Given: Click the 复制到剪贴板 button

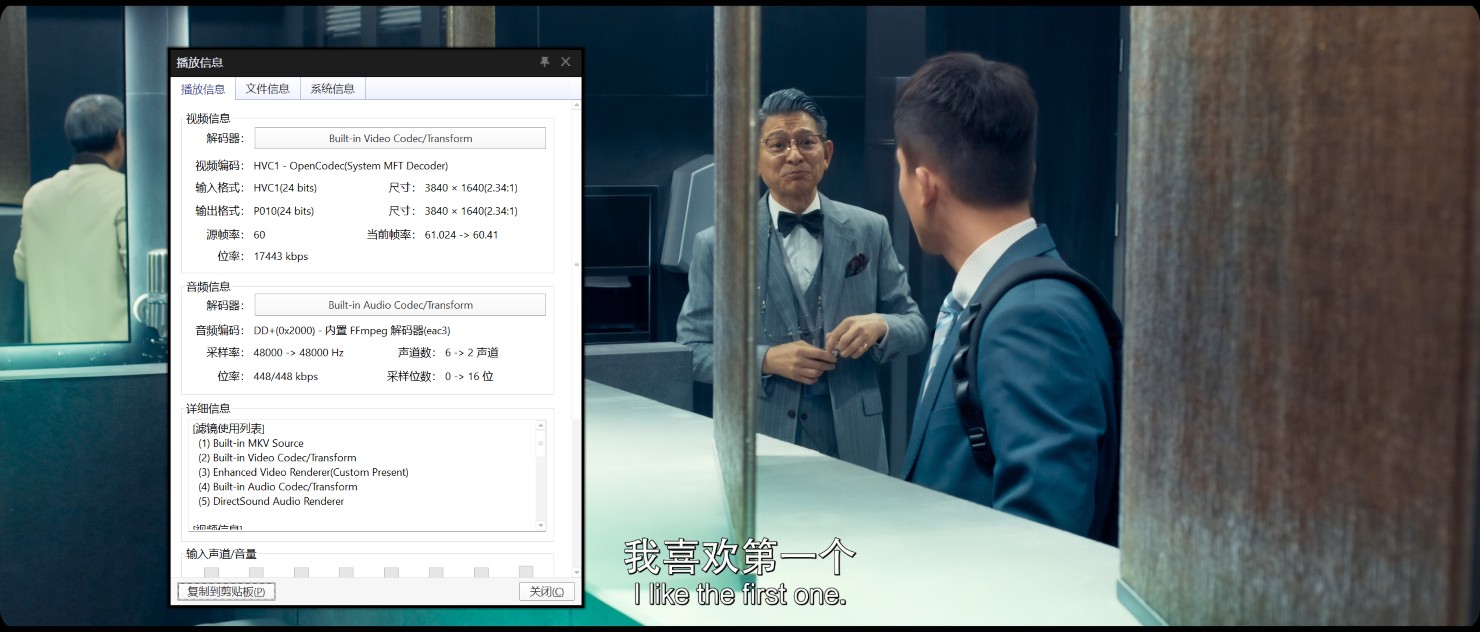Looking at the screenshot, I should pos(226,591).
